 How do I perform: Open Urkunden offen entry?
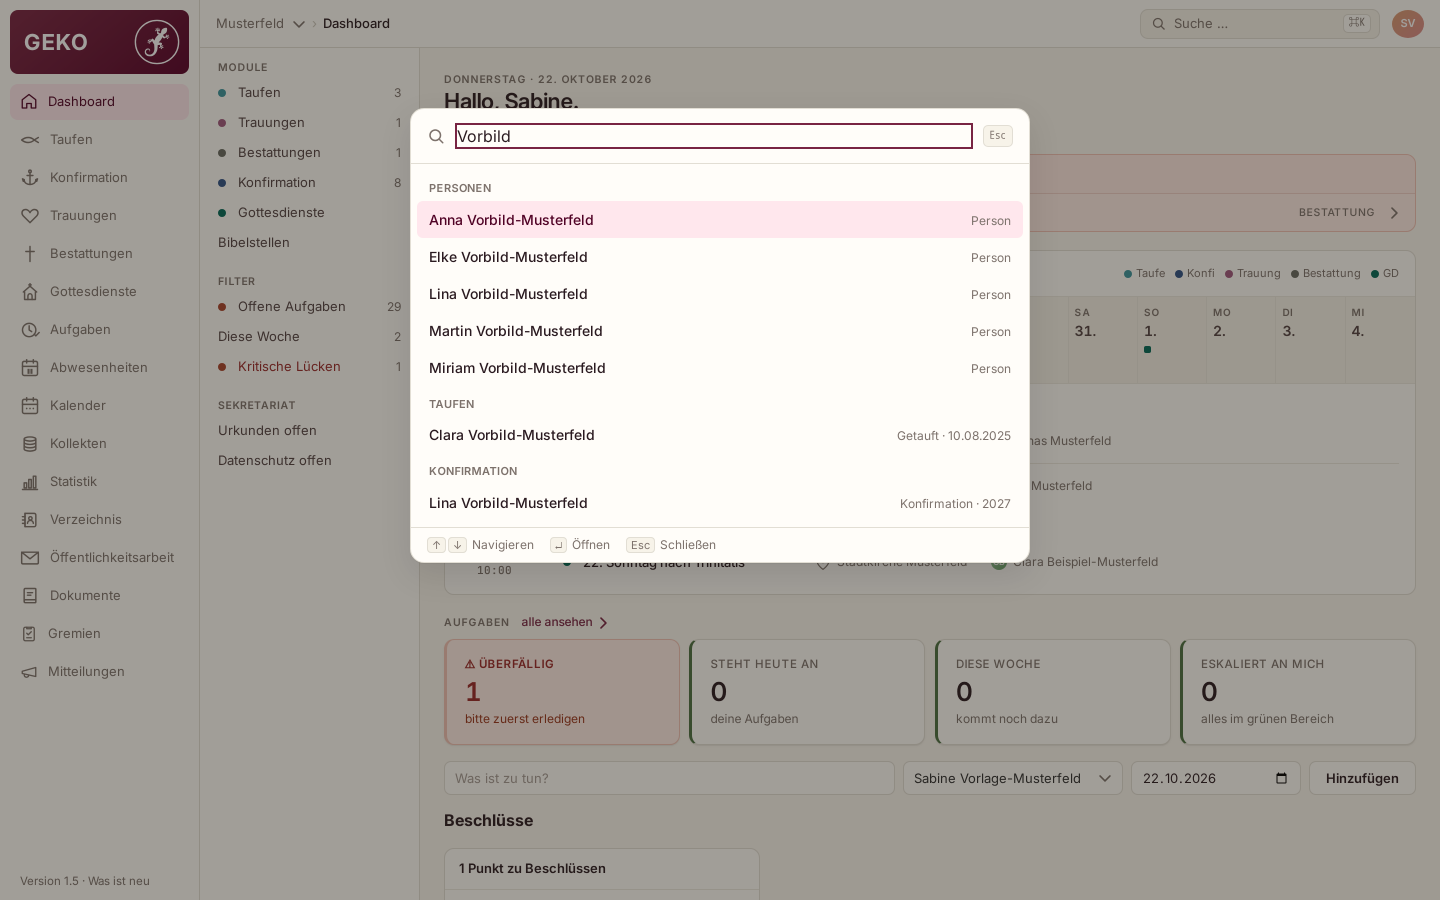click(x=309, y=431)
